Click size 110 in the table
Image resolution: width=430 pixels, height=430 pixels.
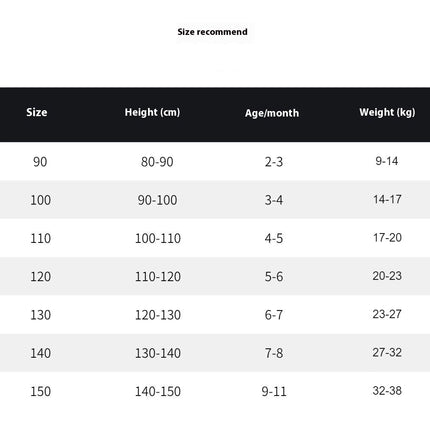(x=40, y=239)
